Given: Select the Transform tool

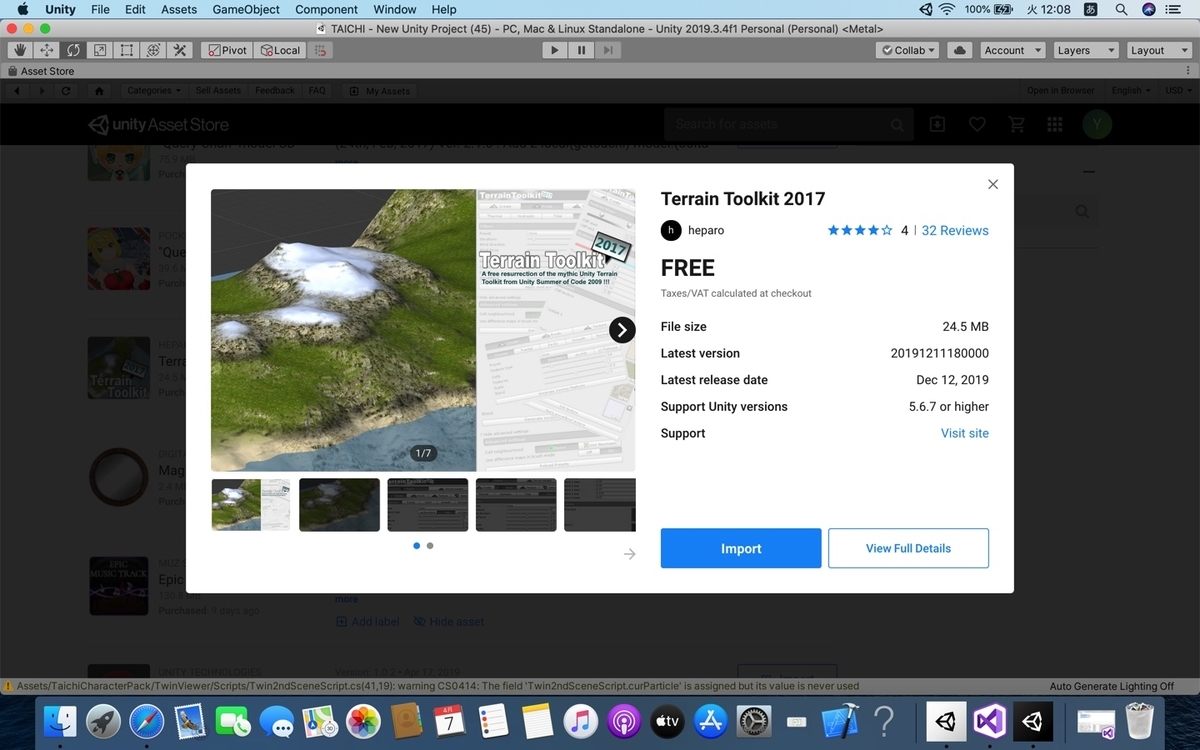Looking at the screenshot, I should point(154,50).
